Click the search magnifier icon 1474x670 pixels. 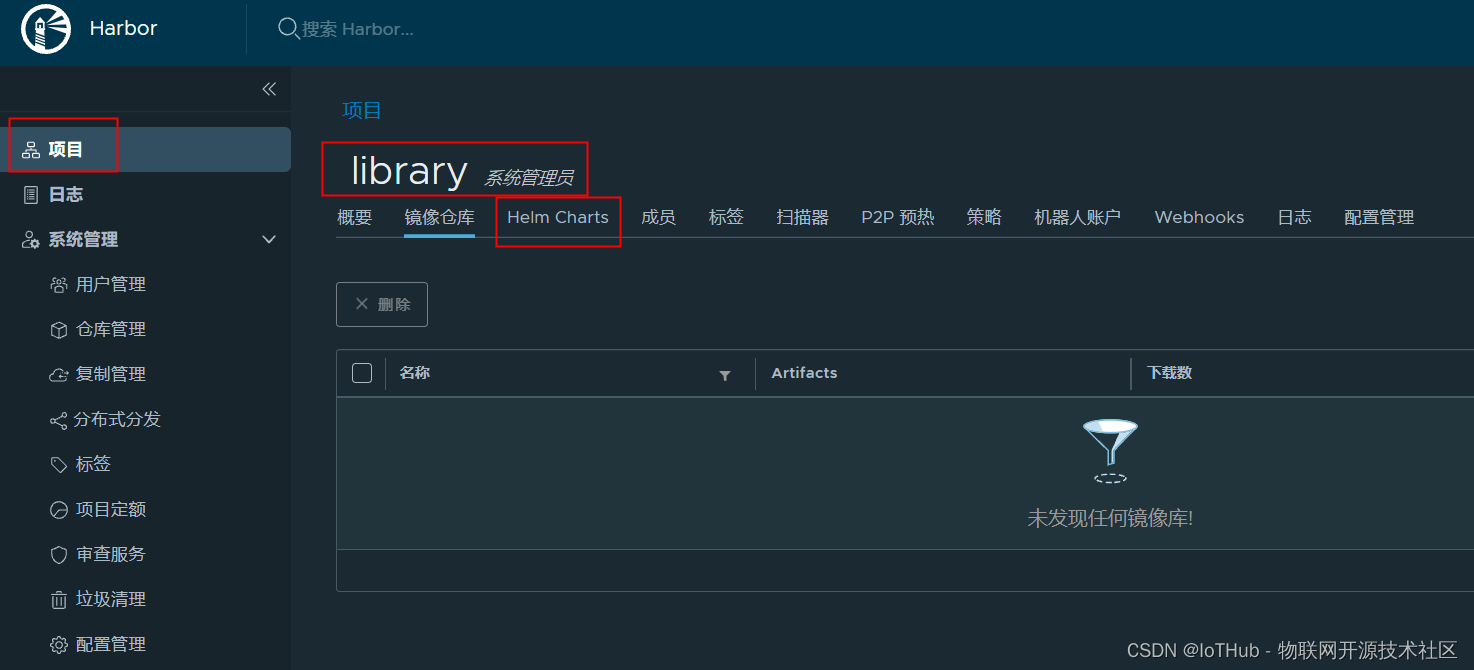tap(289, 29)
